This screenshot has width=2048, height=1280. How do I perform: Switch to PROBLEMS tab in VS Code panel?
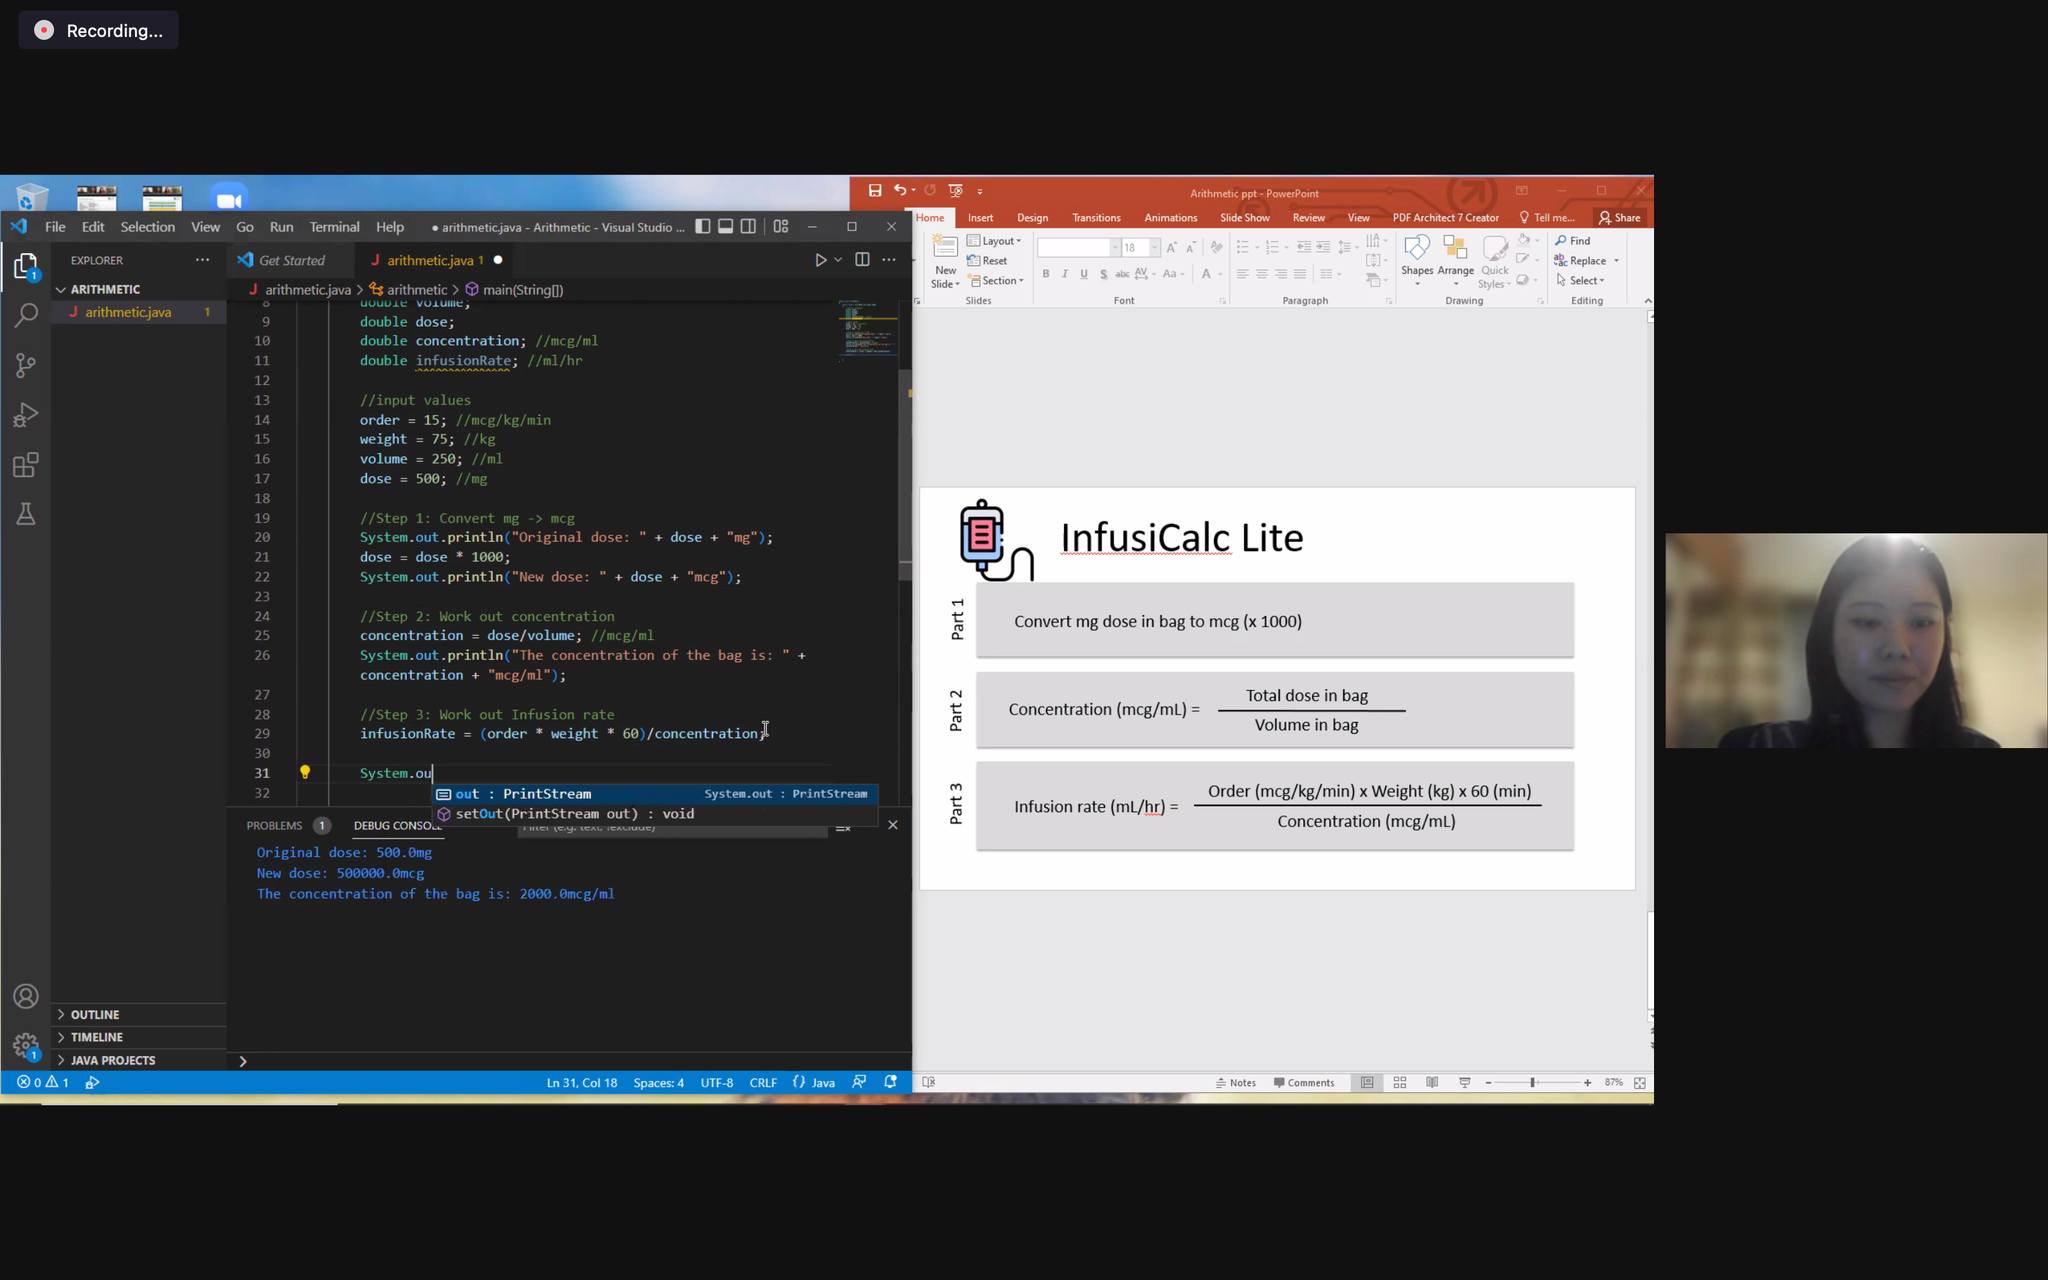point(274,825)
